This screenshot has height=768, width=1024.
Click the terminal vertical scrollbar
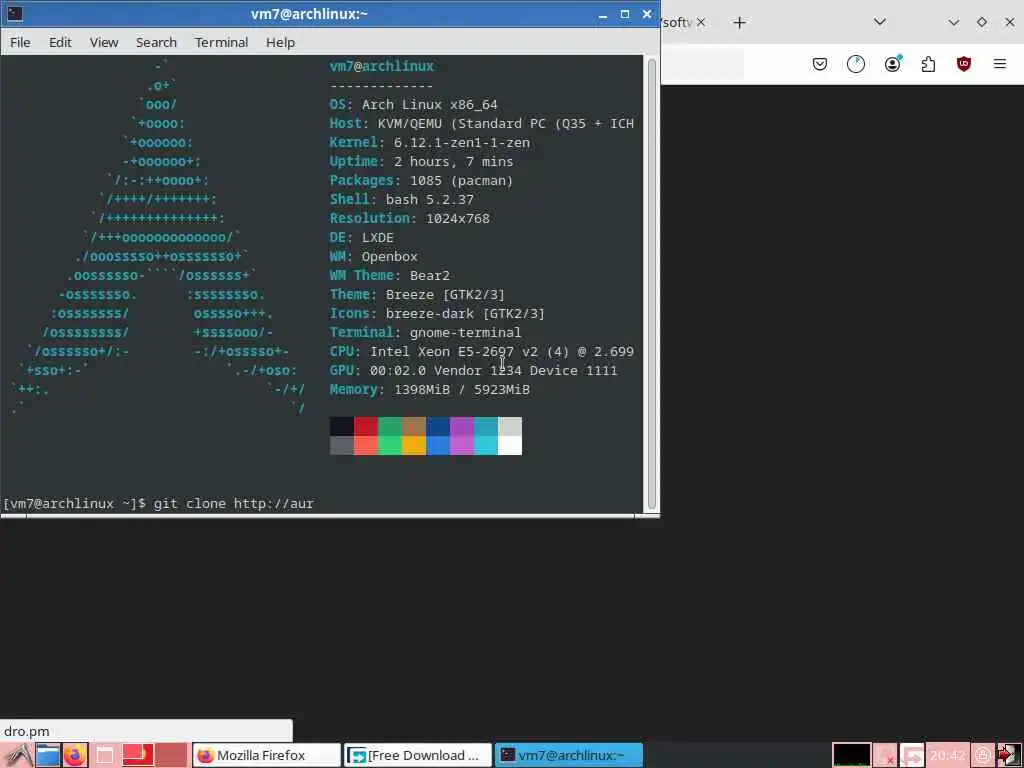pos(651,284)
